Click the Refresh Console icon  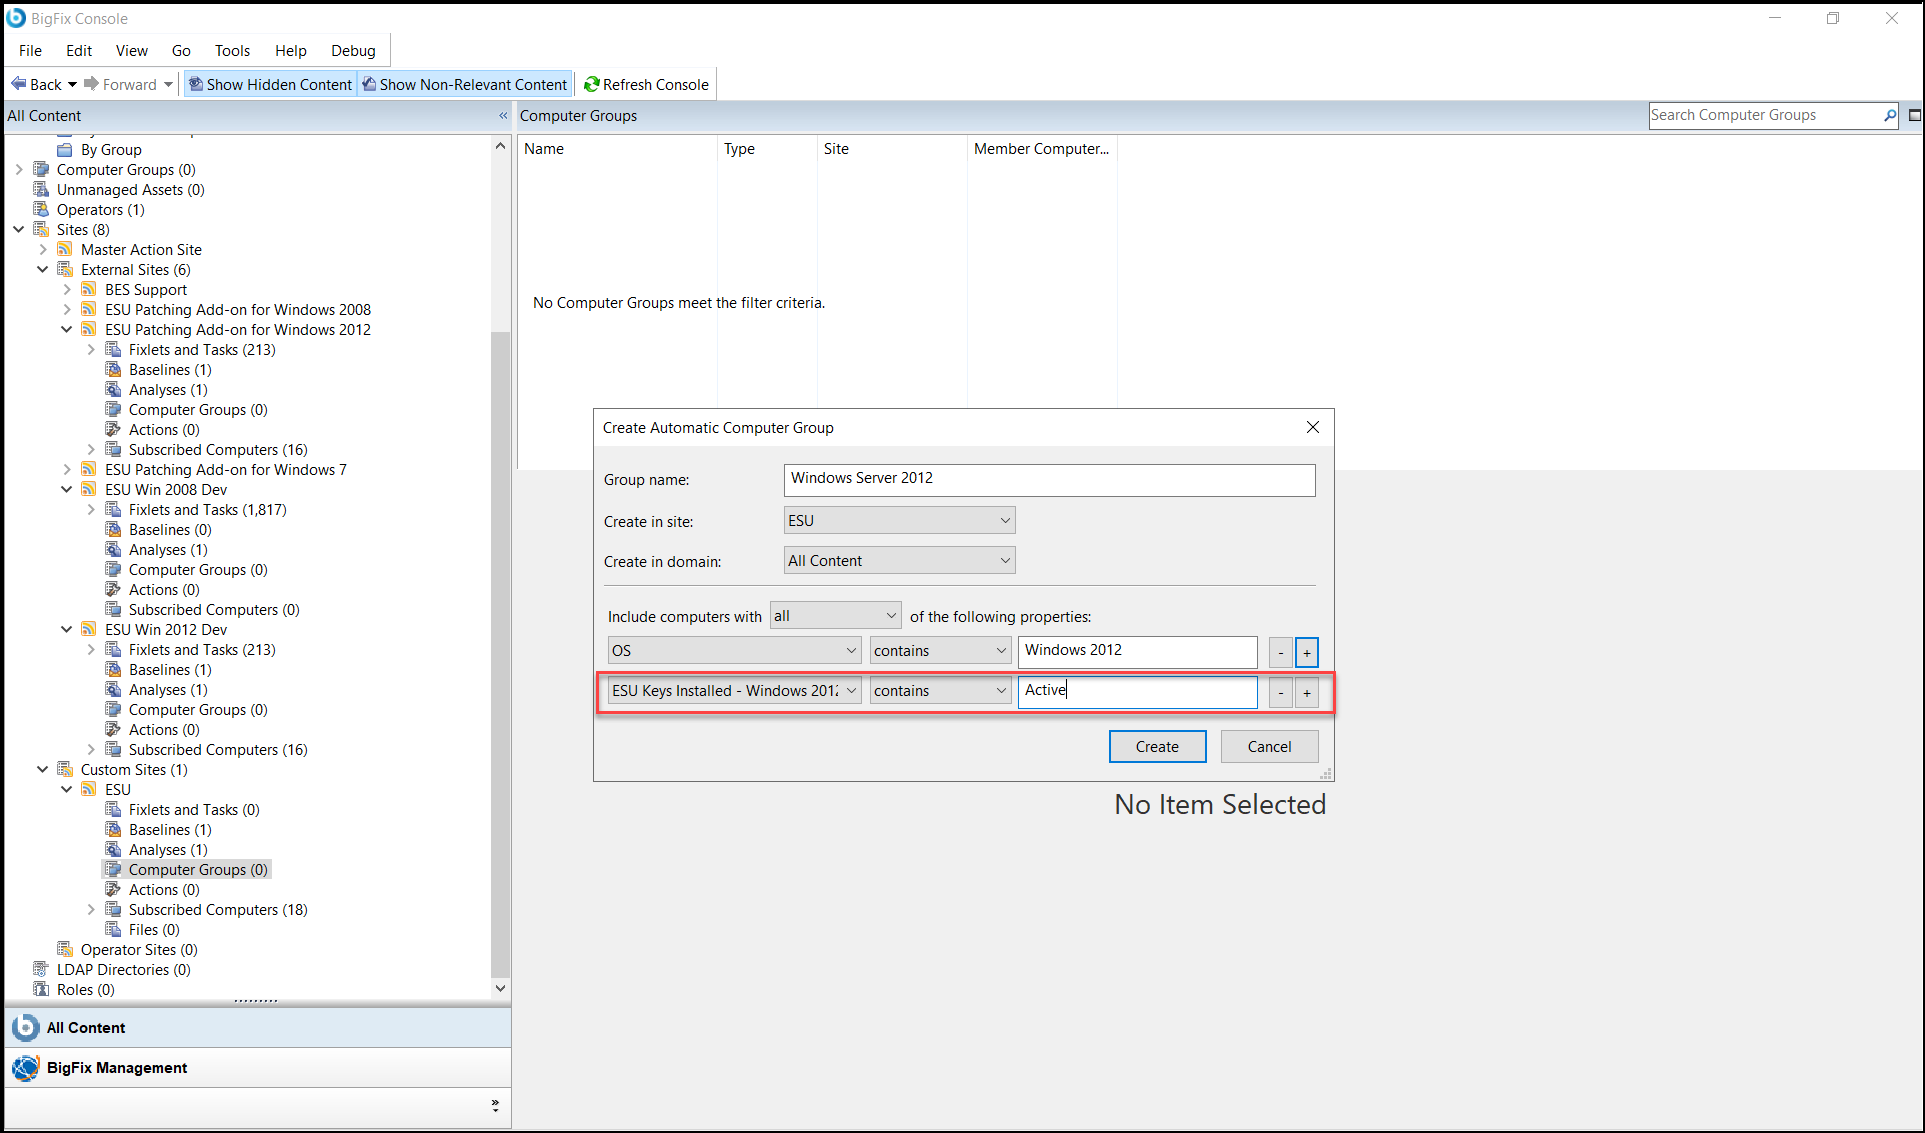591,85
